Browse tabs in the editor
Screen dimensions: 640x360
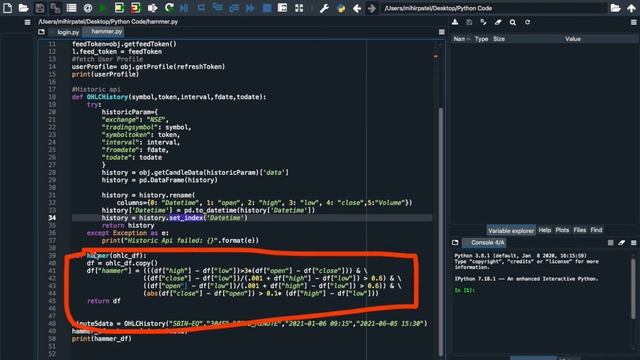pyautogui.click(x=42, y=32)
